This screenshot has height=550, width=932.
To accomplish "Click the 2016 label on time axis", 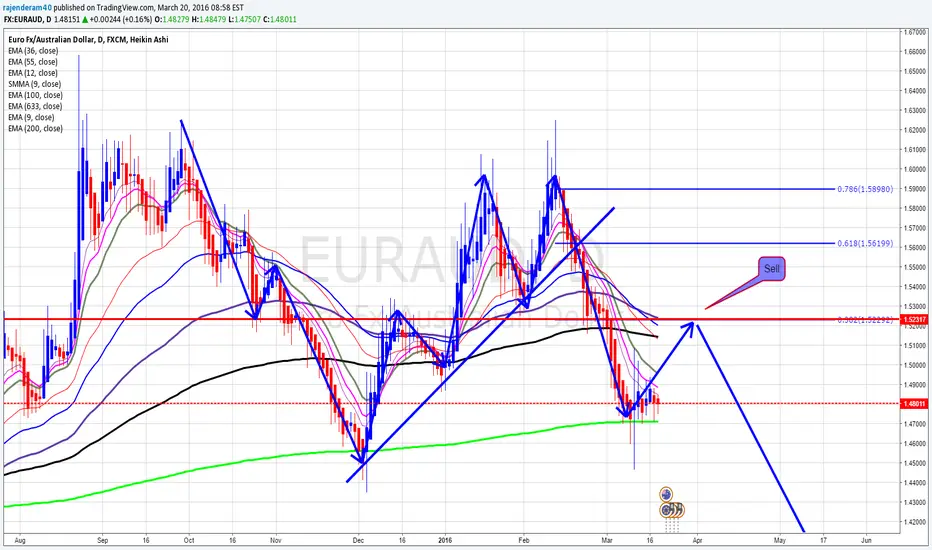I will 445,540.
